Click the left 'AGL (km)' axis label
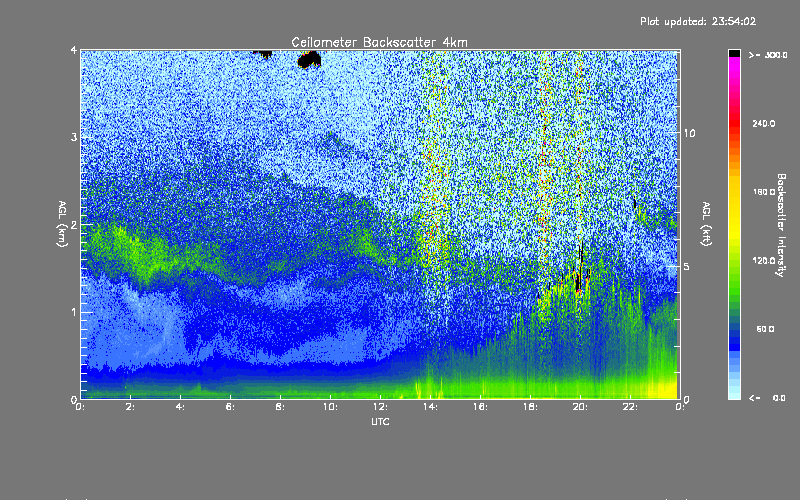 point(62,224)
